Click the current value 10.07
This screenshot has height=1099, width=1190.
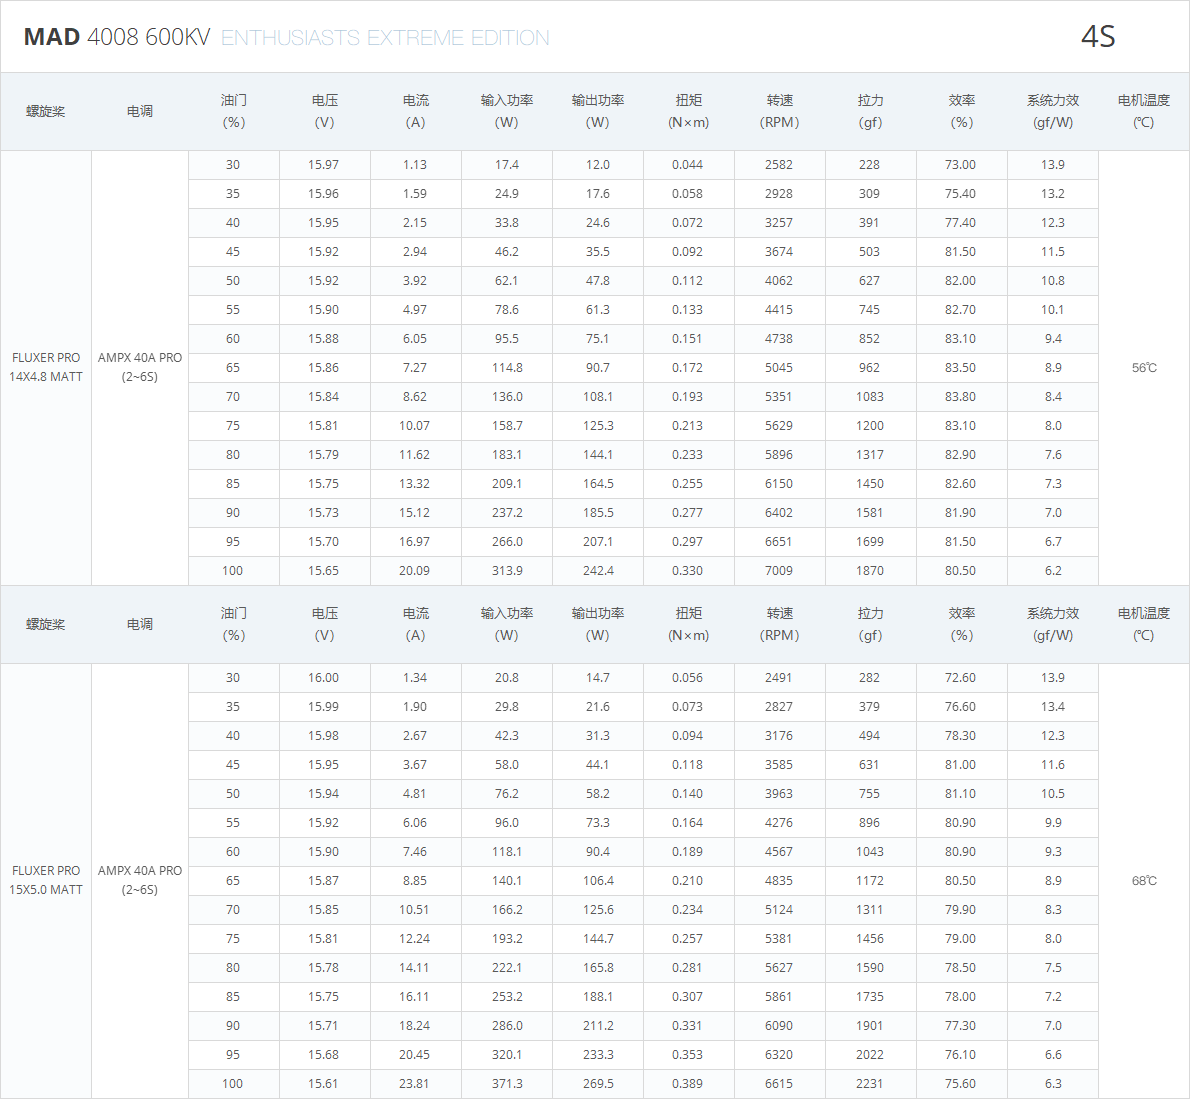pos(414,426)
